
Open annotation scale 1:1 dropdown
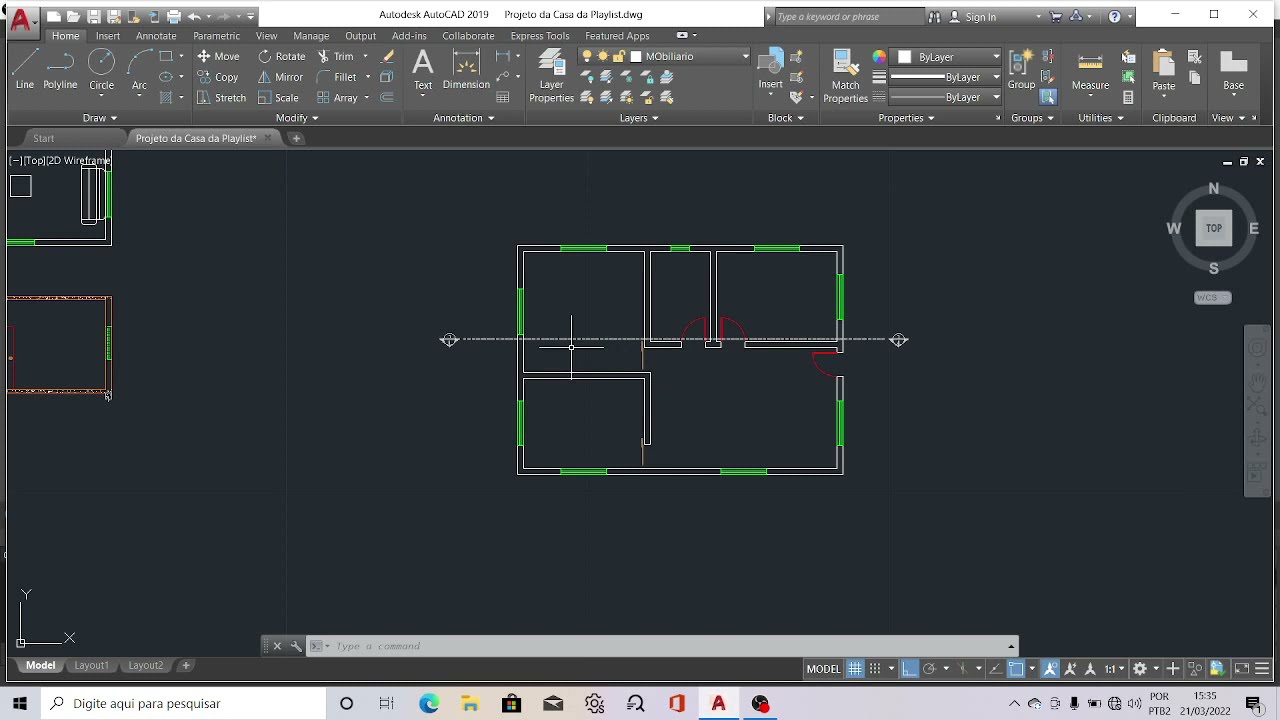click(1113, 668)
